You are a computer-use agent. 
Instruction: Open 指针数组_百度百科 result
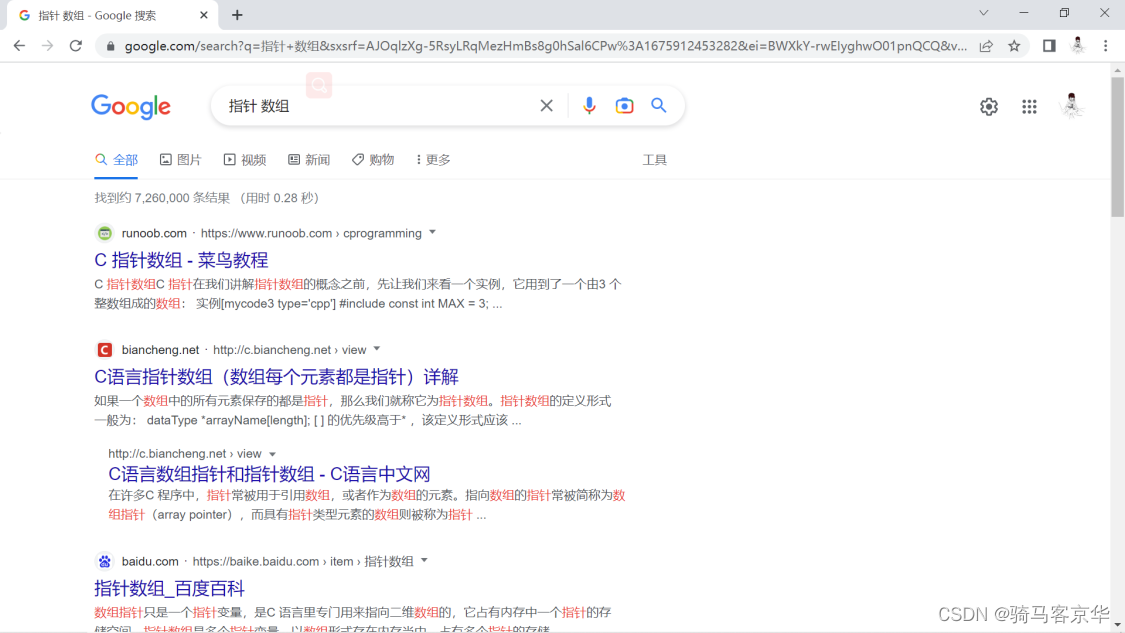169,589
